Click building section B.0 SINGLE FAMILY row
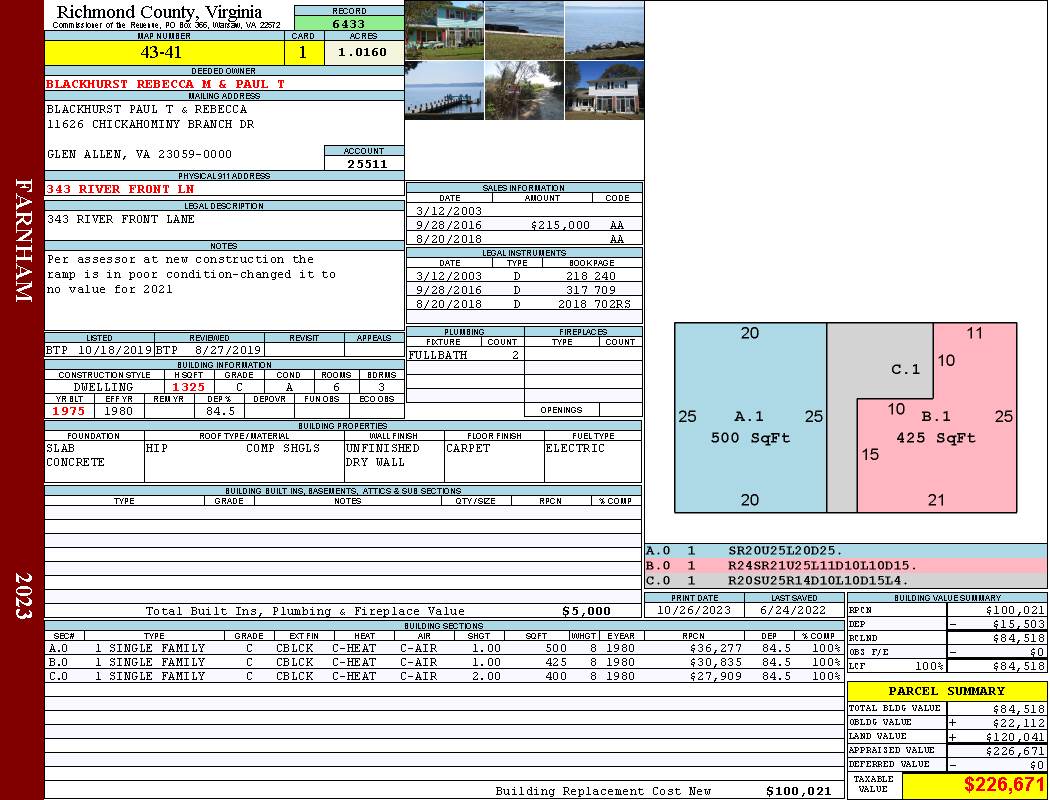Viewport: 1050px width, 800px height. (445, 662)
